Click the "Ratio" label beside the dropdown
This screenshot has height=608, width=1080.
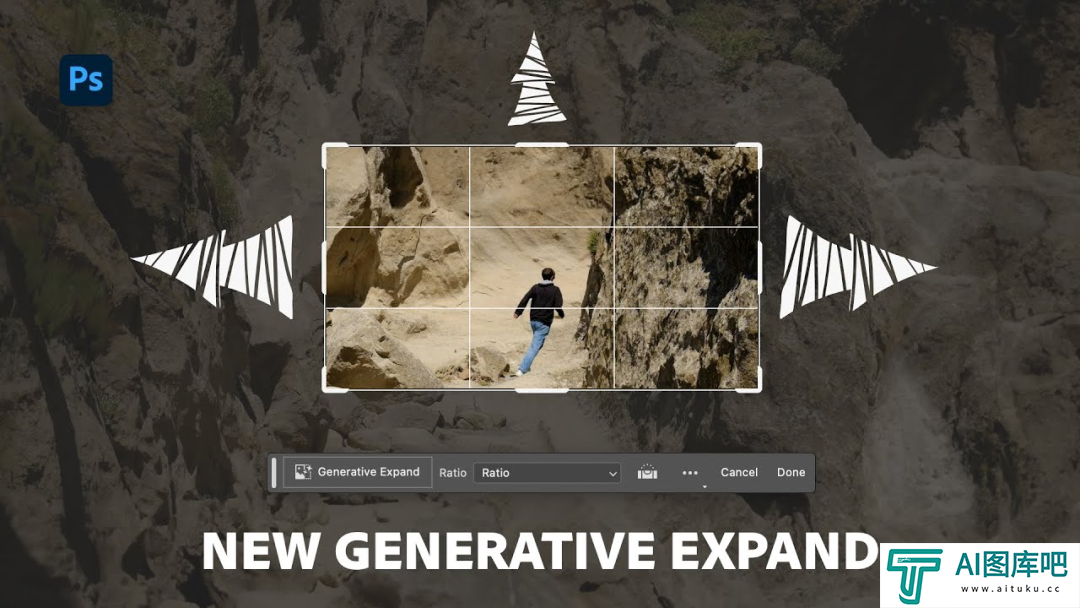point(453,473)
